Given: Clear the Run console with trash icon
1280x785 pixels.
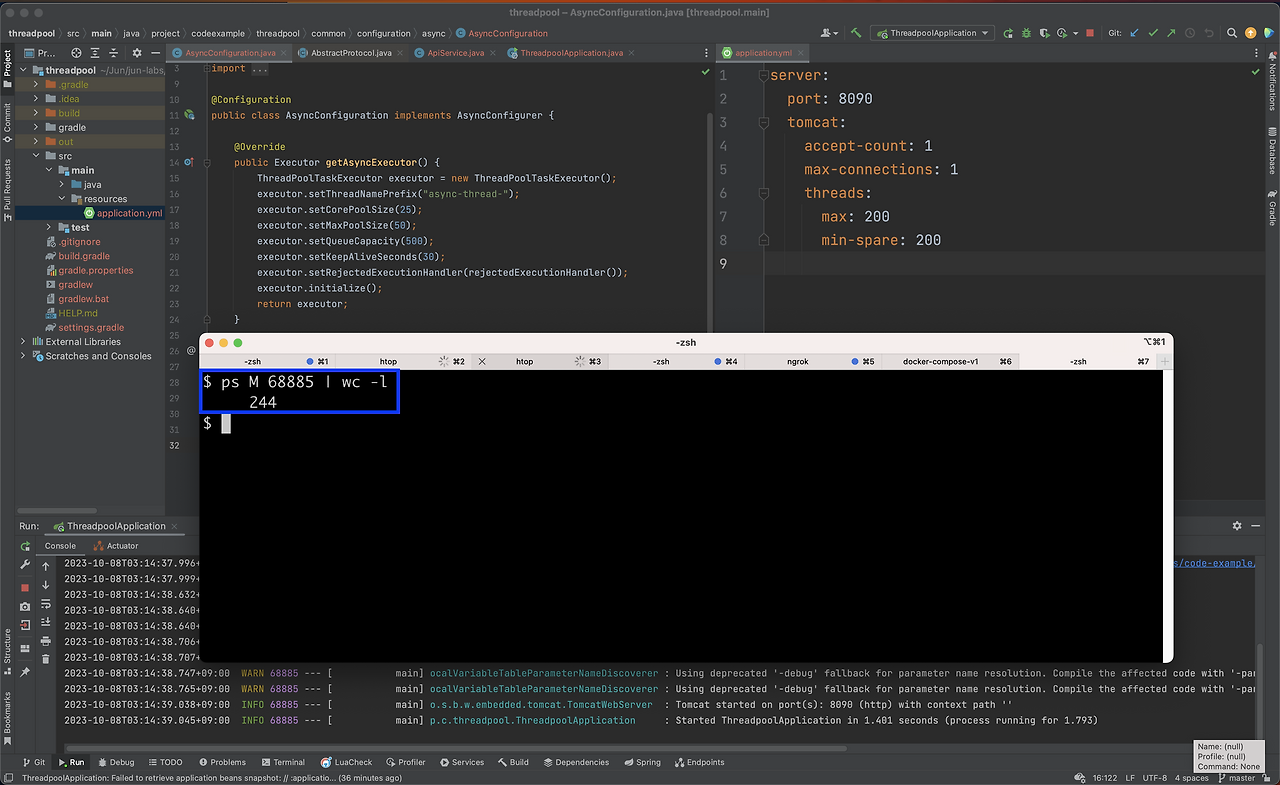Looking at the screenshot, I should point(46,659).
